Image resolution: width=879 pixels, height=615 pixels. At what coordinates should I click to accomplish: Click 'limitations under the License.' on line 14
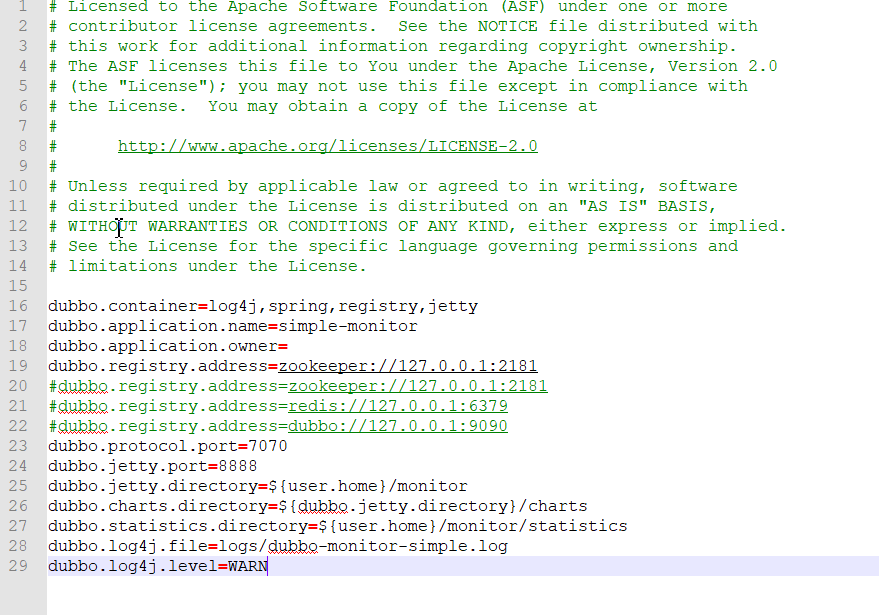[x=218, y=266]
